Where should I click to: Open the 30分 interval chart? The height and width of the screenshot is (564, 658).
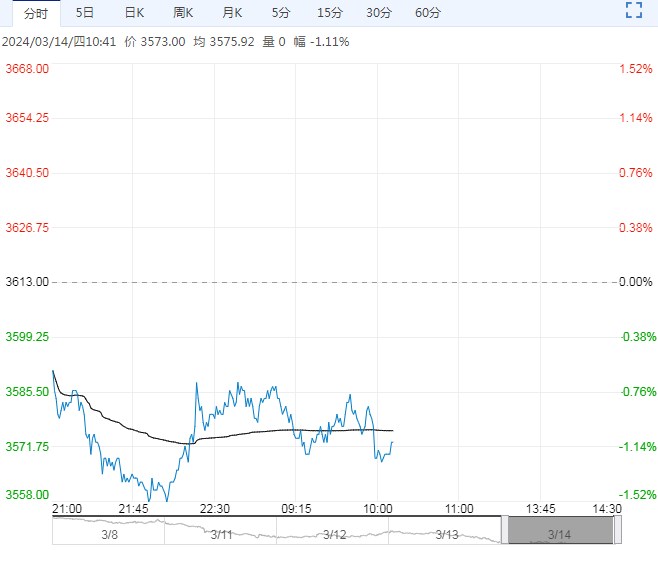pos(378,13)
